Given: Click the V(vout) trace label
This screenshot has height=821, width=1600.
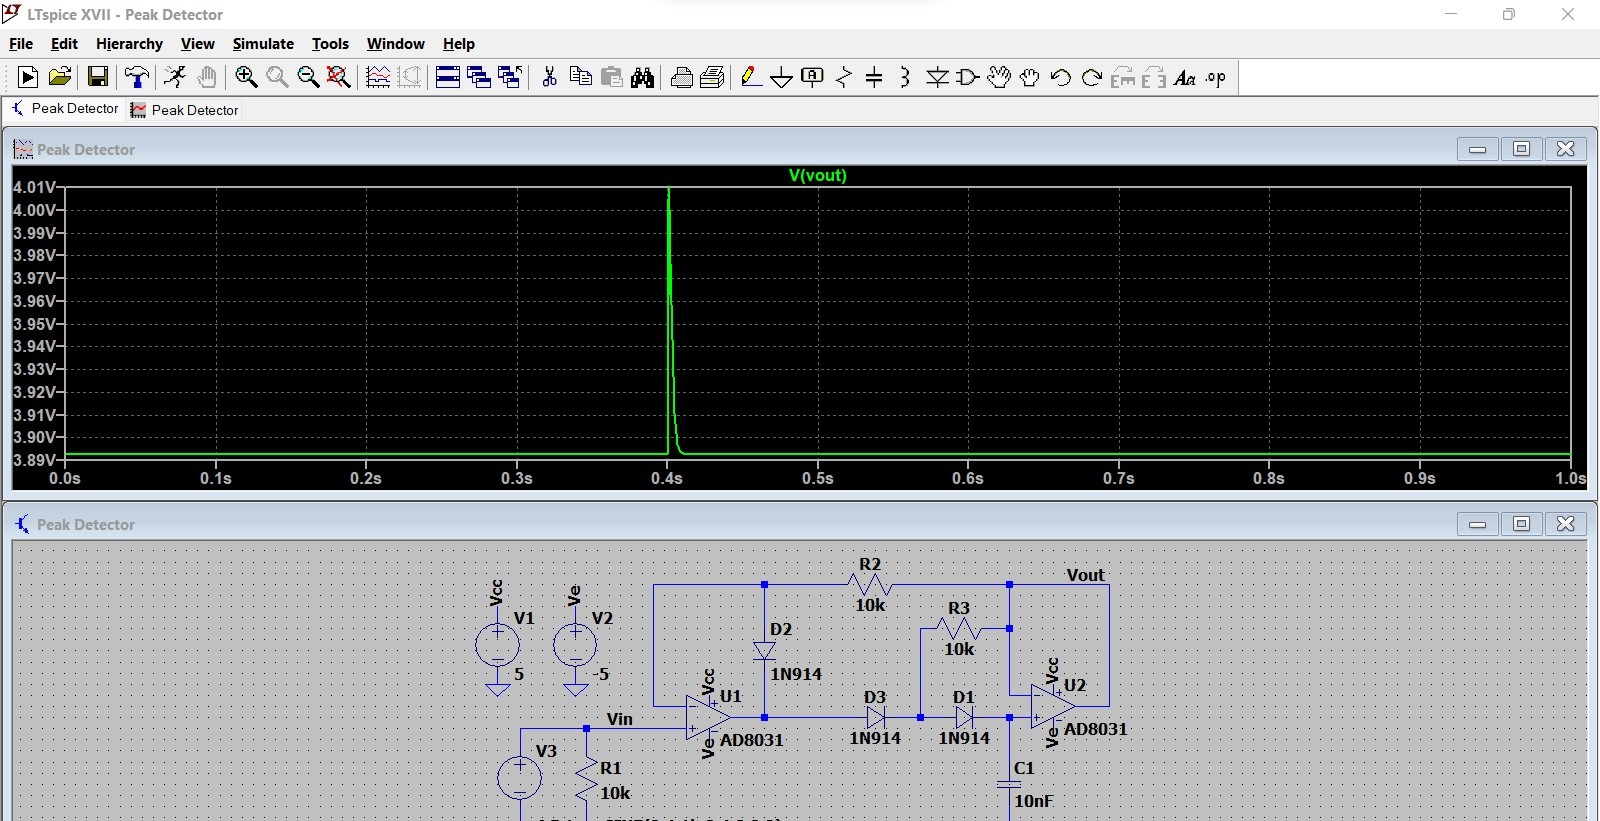Looking at the screenshot, I should [817, 175].
